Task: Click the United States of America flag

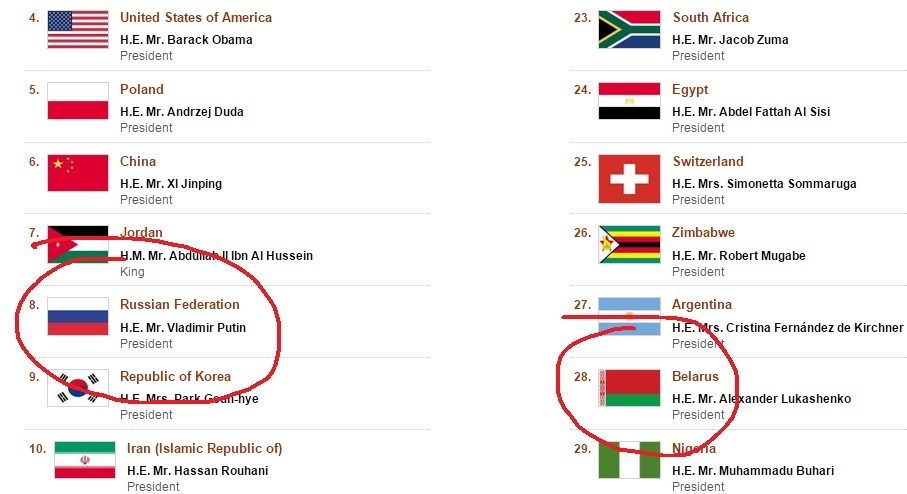Action: click(x=78, y=29)
